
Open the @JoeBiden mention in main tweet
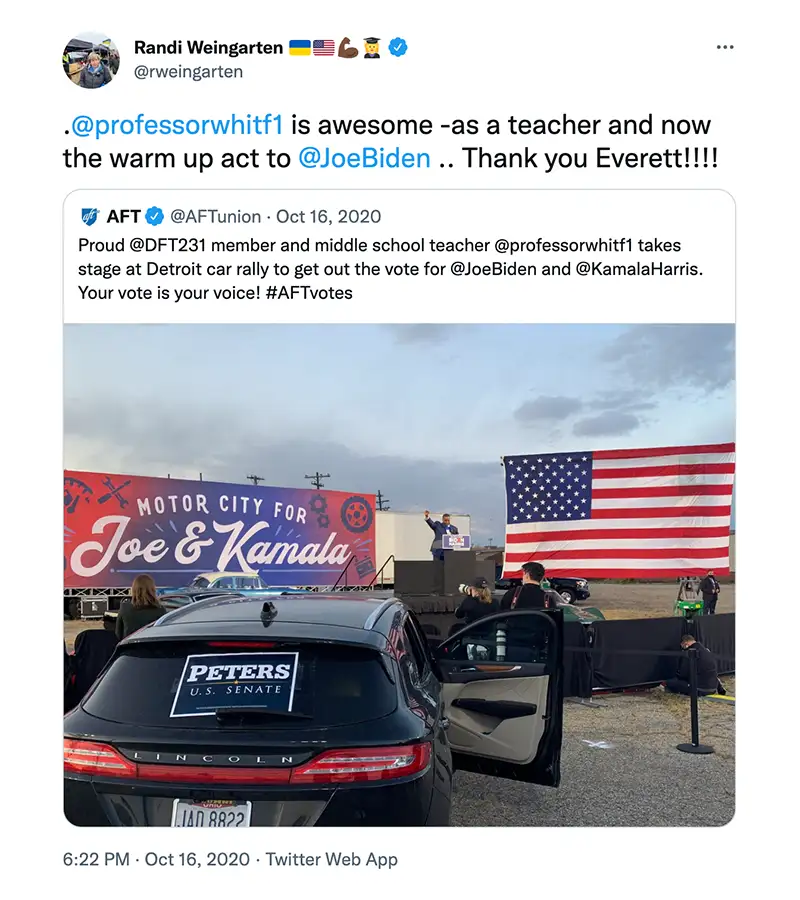click(x=364, y=158)
